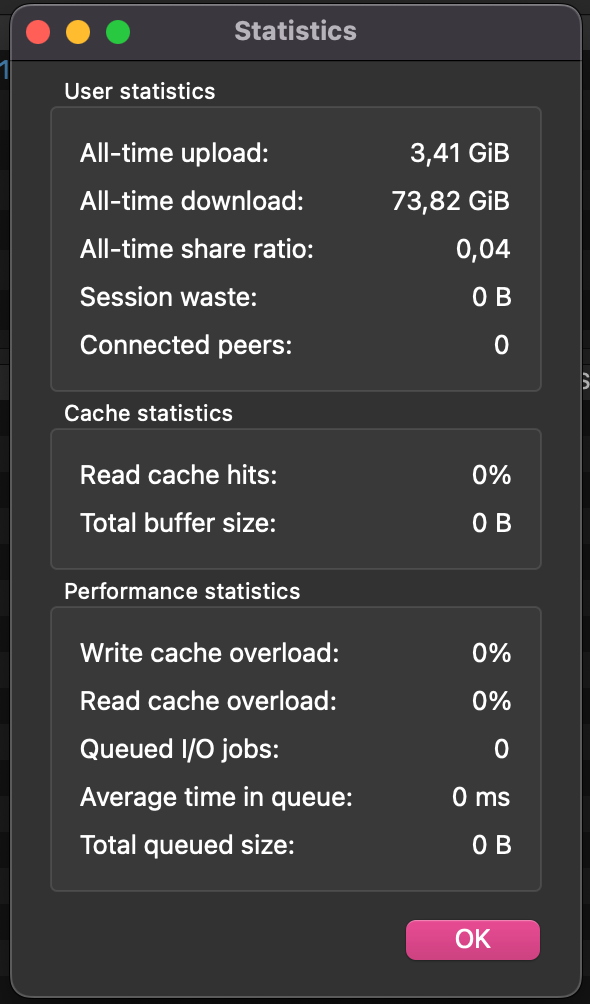Click the Statistics window title
The width and height of the screenshot is (590, 1004).
295,31
